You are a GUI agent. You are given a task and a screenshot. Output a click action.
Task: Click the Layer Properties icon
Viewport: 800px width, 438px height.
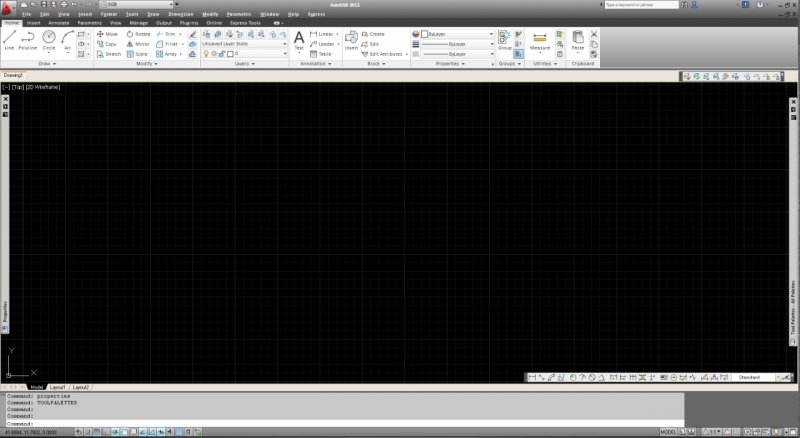(206, 34)
